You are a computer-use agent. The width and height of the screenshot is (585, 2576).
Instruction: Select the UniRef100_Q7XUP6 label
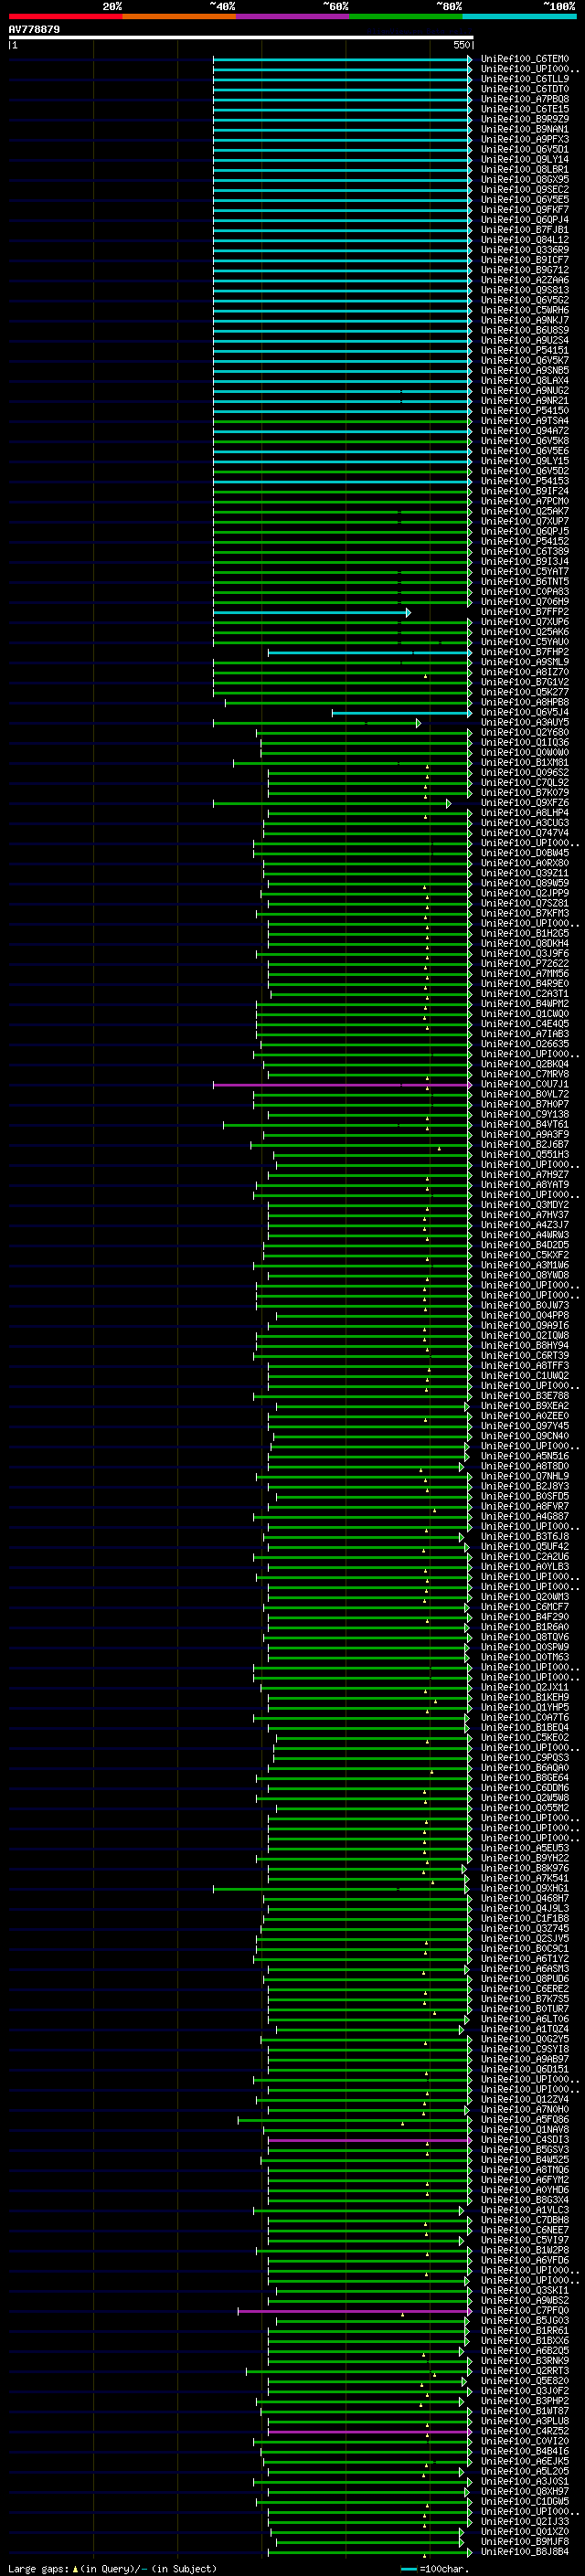525,622
